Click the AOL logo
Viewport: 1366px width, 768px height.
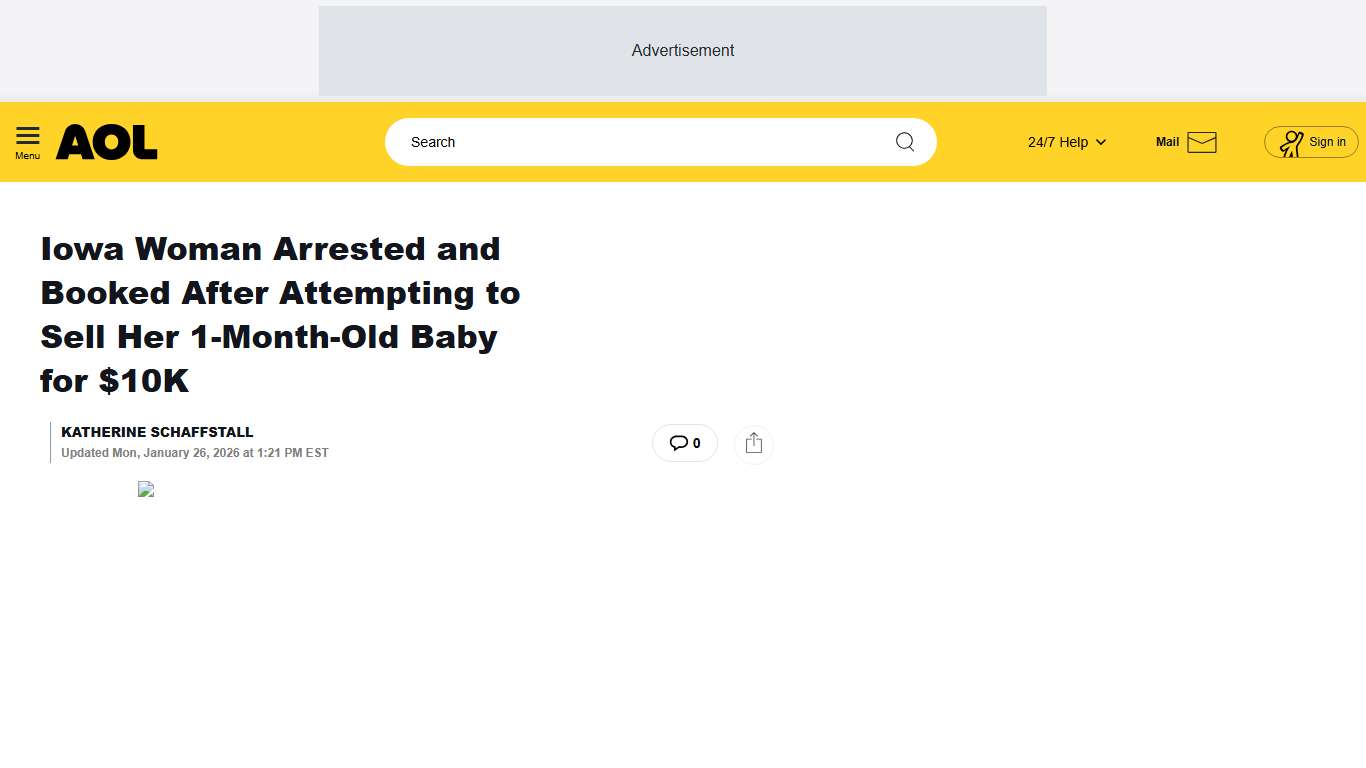[x=106, y=141]
